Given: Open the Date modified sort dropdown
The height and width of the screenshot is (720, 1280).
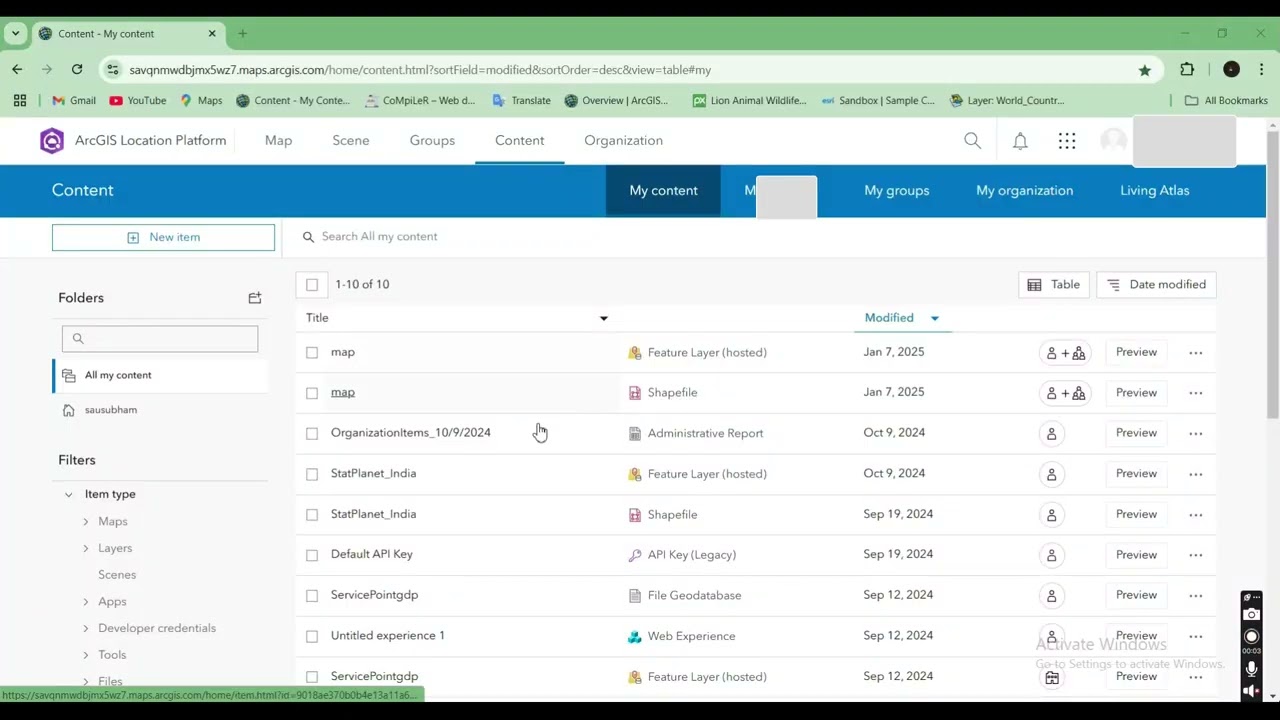Looking at the screenshot, I should [1156, 285].
